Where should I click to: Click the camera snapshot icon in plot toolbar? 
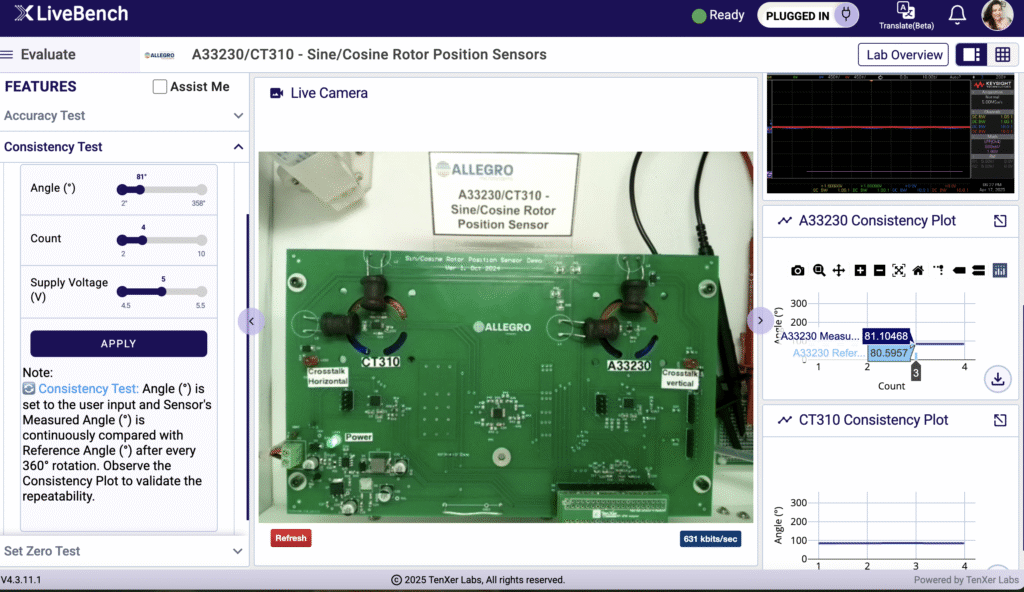tap(798, 270)
